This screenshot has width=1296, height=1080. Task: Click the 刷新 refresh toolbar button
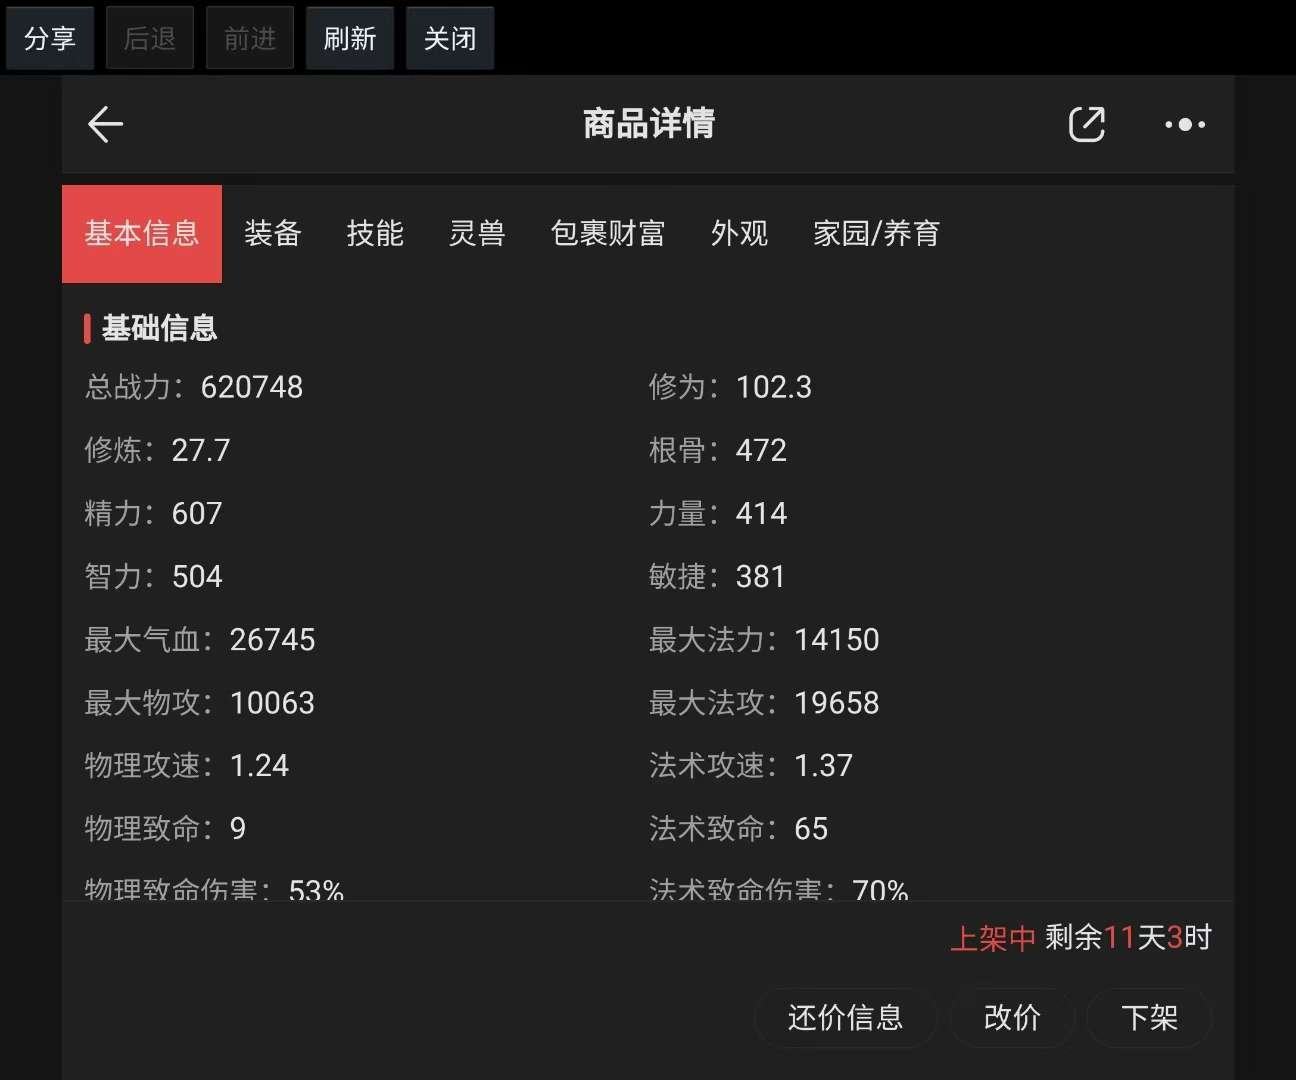pyautogui.click(x=349, y=37)
